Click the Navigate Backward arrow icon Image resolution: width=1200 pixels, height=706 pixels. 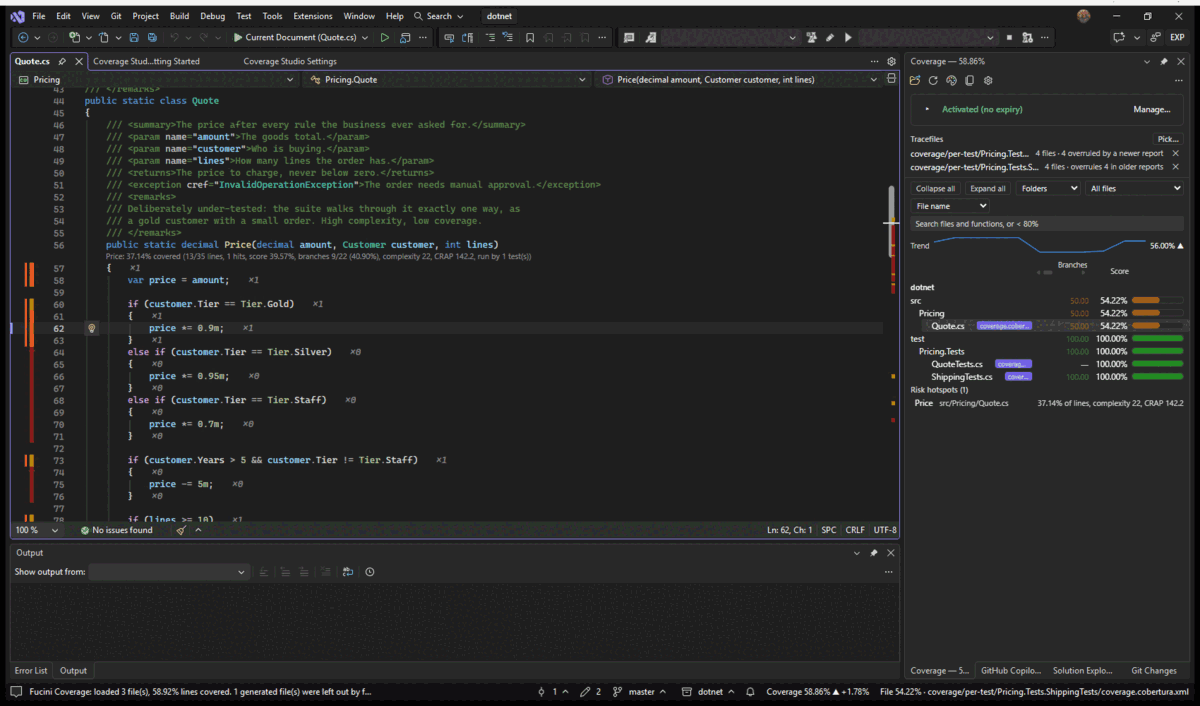click(22, 37)
